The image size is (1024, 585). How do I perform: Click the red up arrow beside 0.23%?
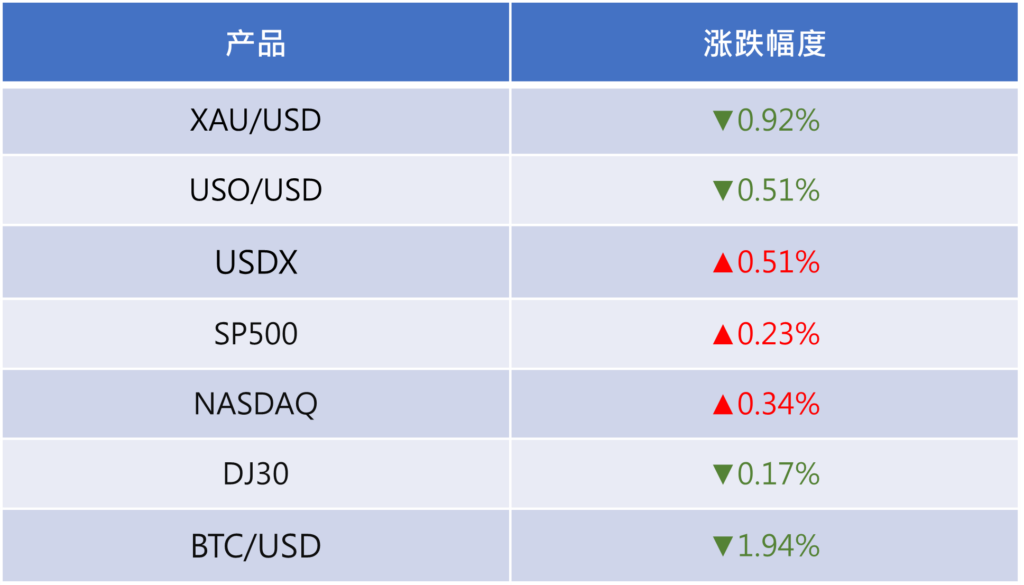tap(723, 334)
